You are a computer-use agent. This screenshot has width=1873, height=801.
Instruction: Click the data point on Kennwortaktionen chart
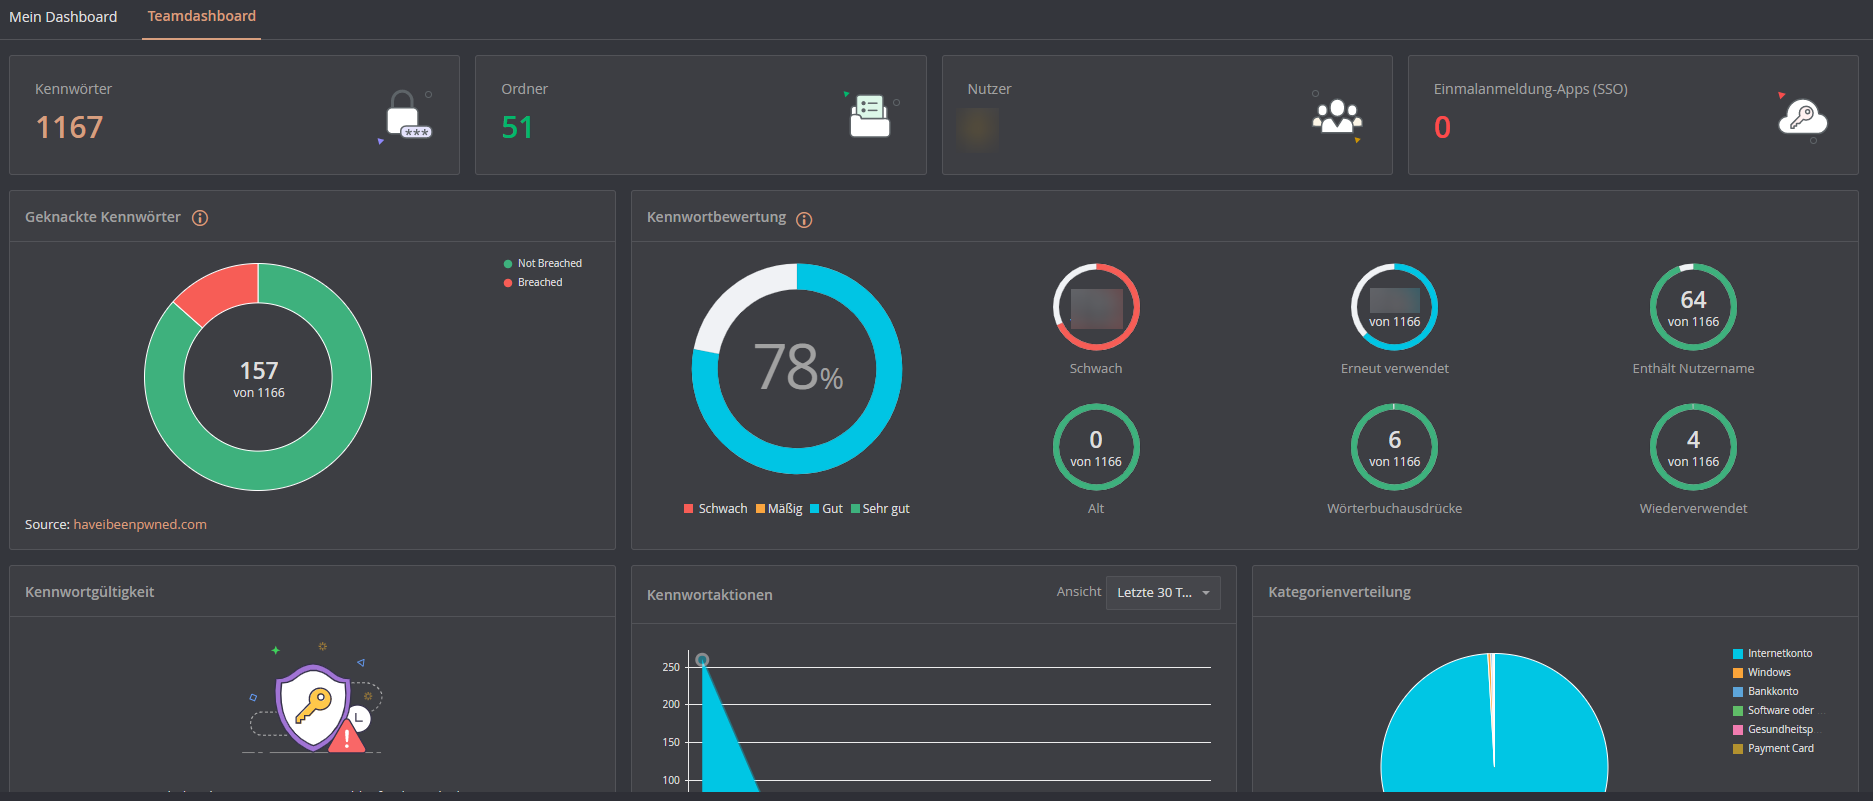coord(702,660)
